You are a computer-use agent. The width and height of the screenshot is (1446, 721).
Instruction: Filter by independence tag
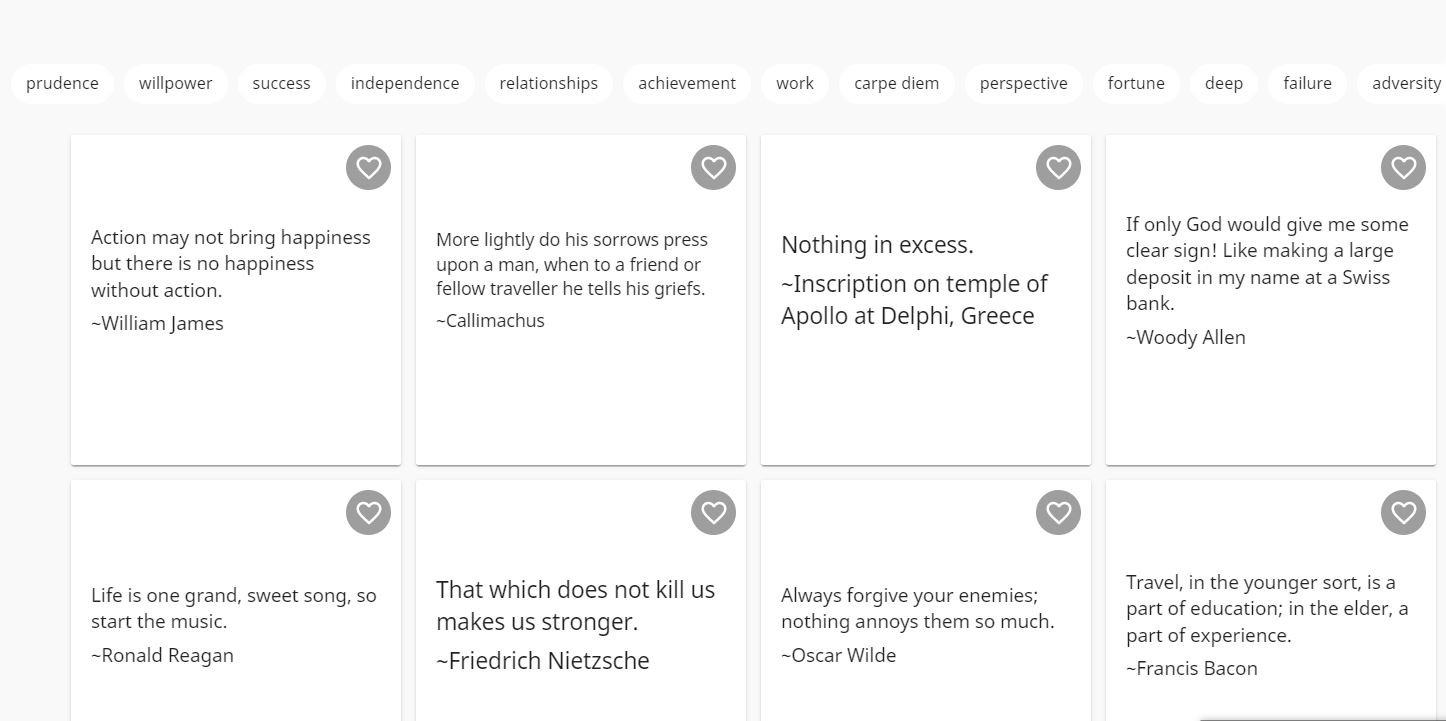click(405, 83)
